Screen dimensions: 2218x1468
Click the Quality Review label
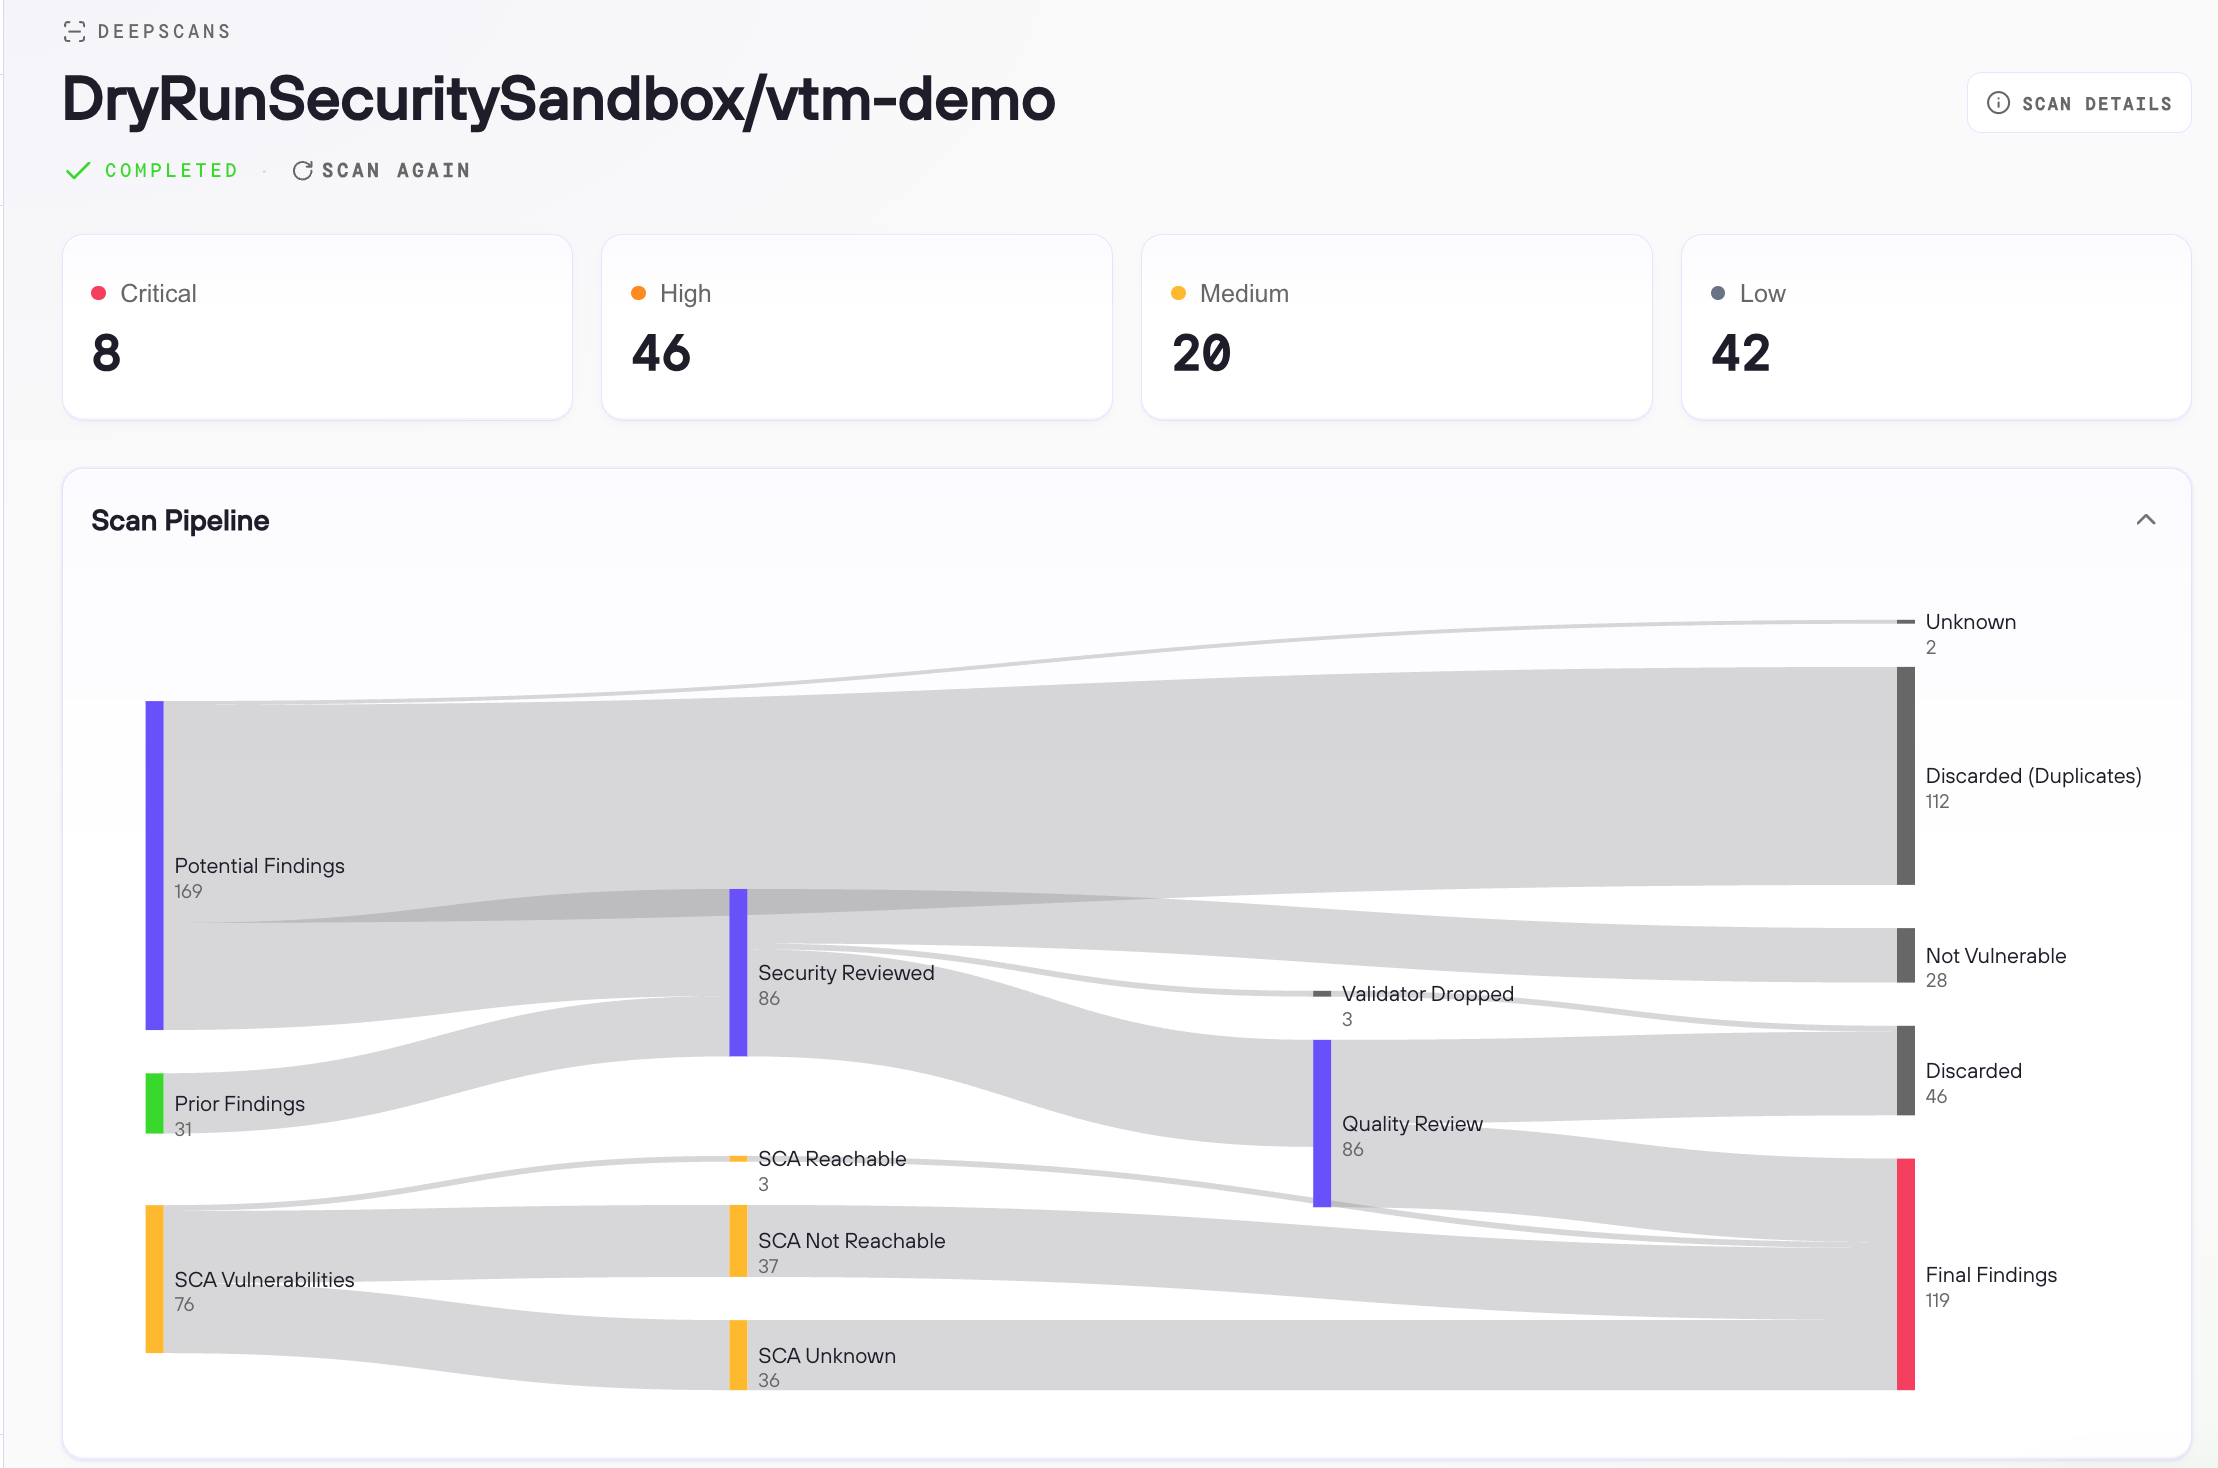[1412, 1124]
